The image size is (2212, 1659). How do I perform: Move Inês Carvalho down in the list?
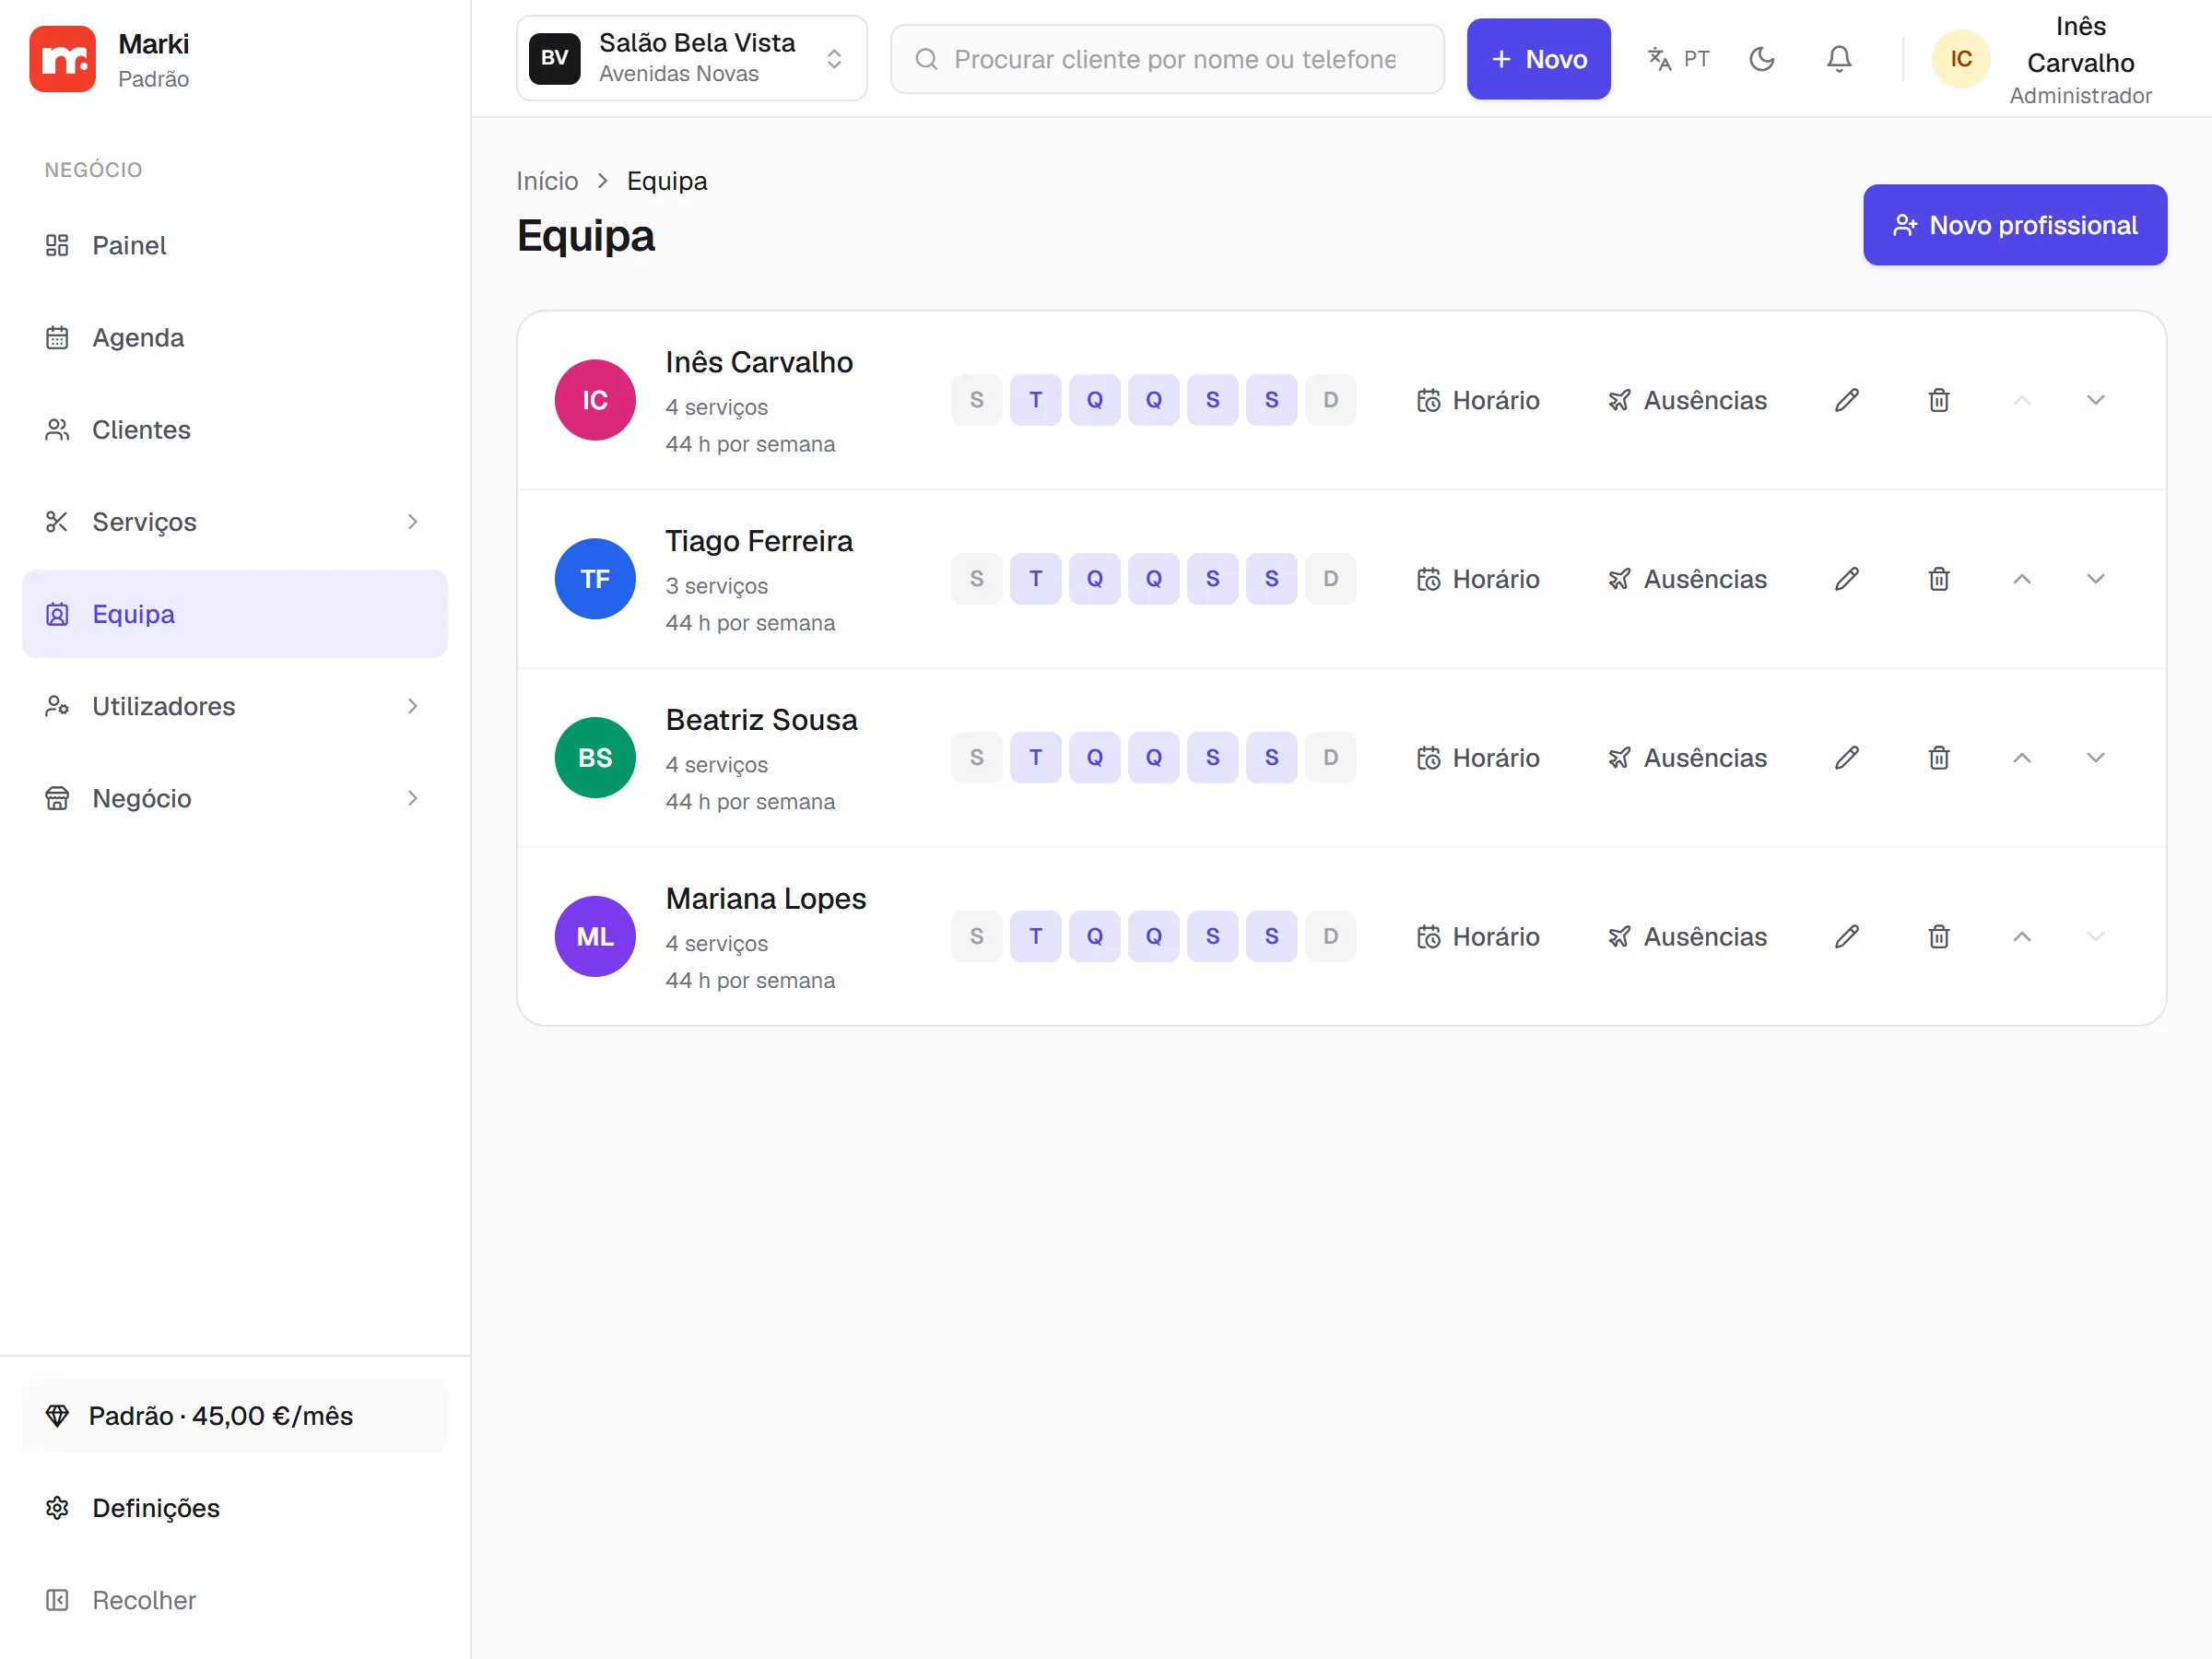pyautogui.click(x=2095, y=400)
